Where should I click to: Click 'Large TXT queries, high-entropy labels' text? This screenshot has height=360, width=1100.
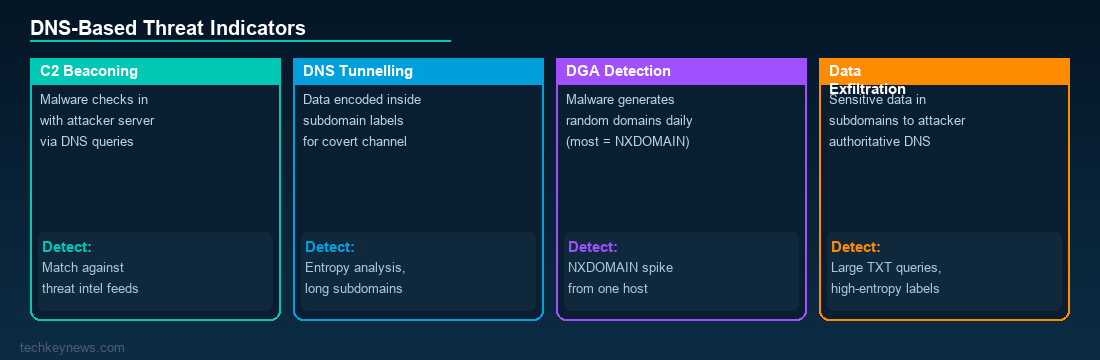pyautogui.click(x=886, y=278)
